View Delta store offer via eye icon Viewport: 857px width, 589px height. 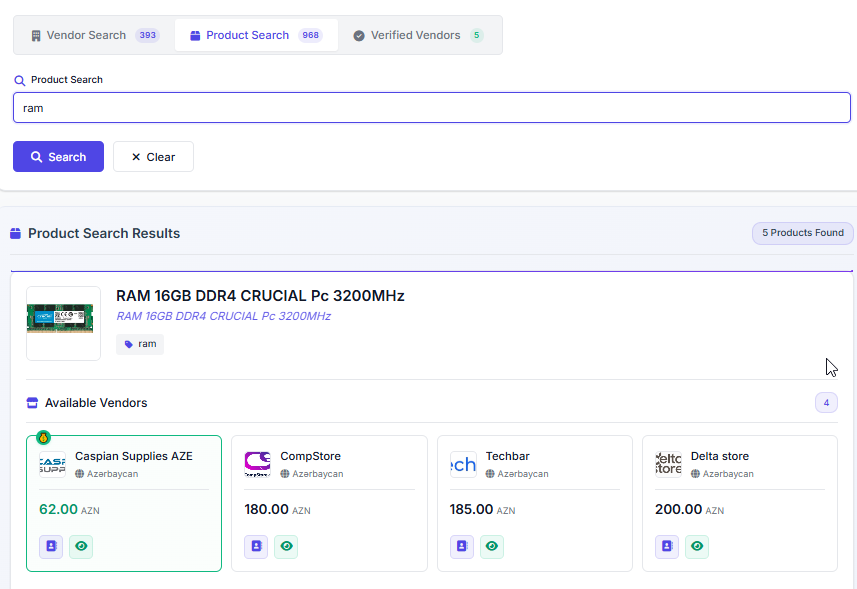tap(697, 546)
